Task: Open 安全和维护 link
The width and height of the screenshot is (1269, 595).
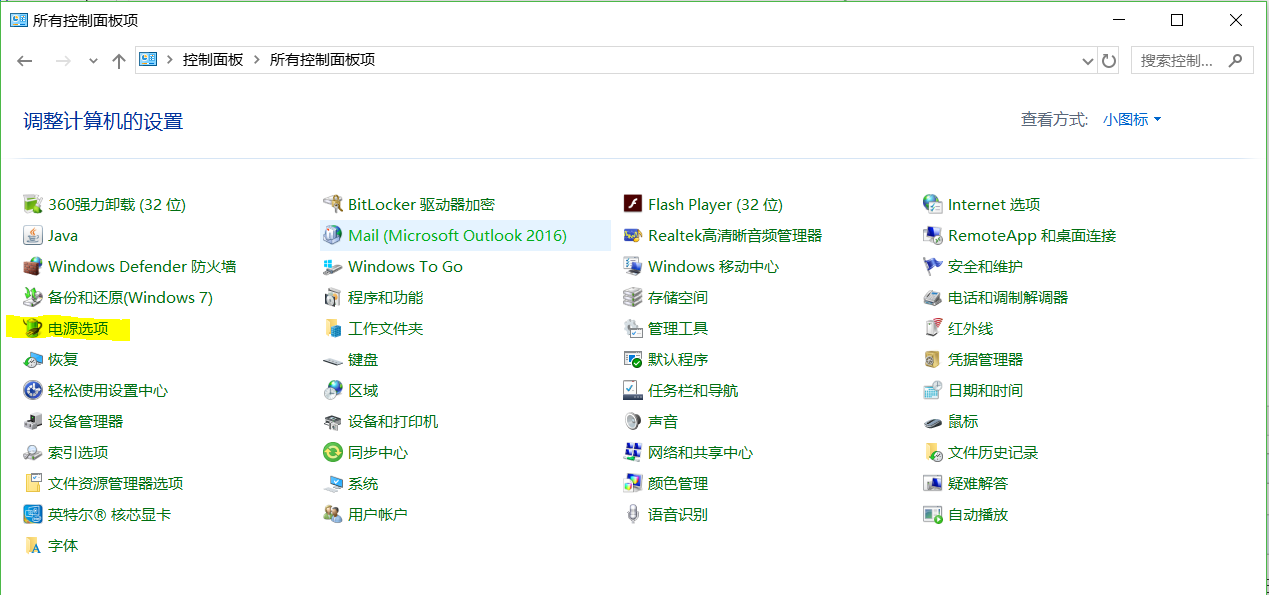Action: (985, 266)
